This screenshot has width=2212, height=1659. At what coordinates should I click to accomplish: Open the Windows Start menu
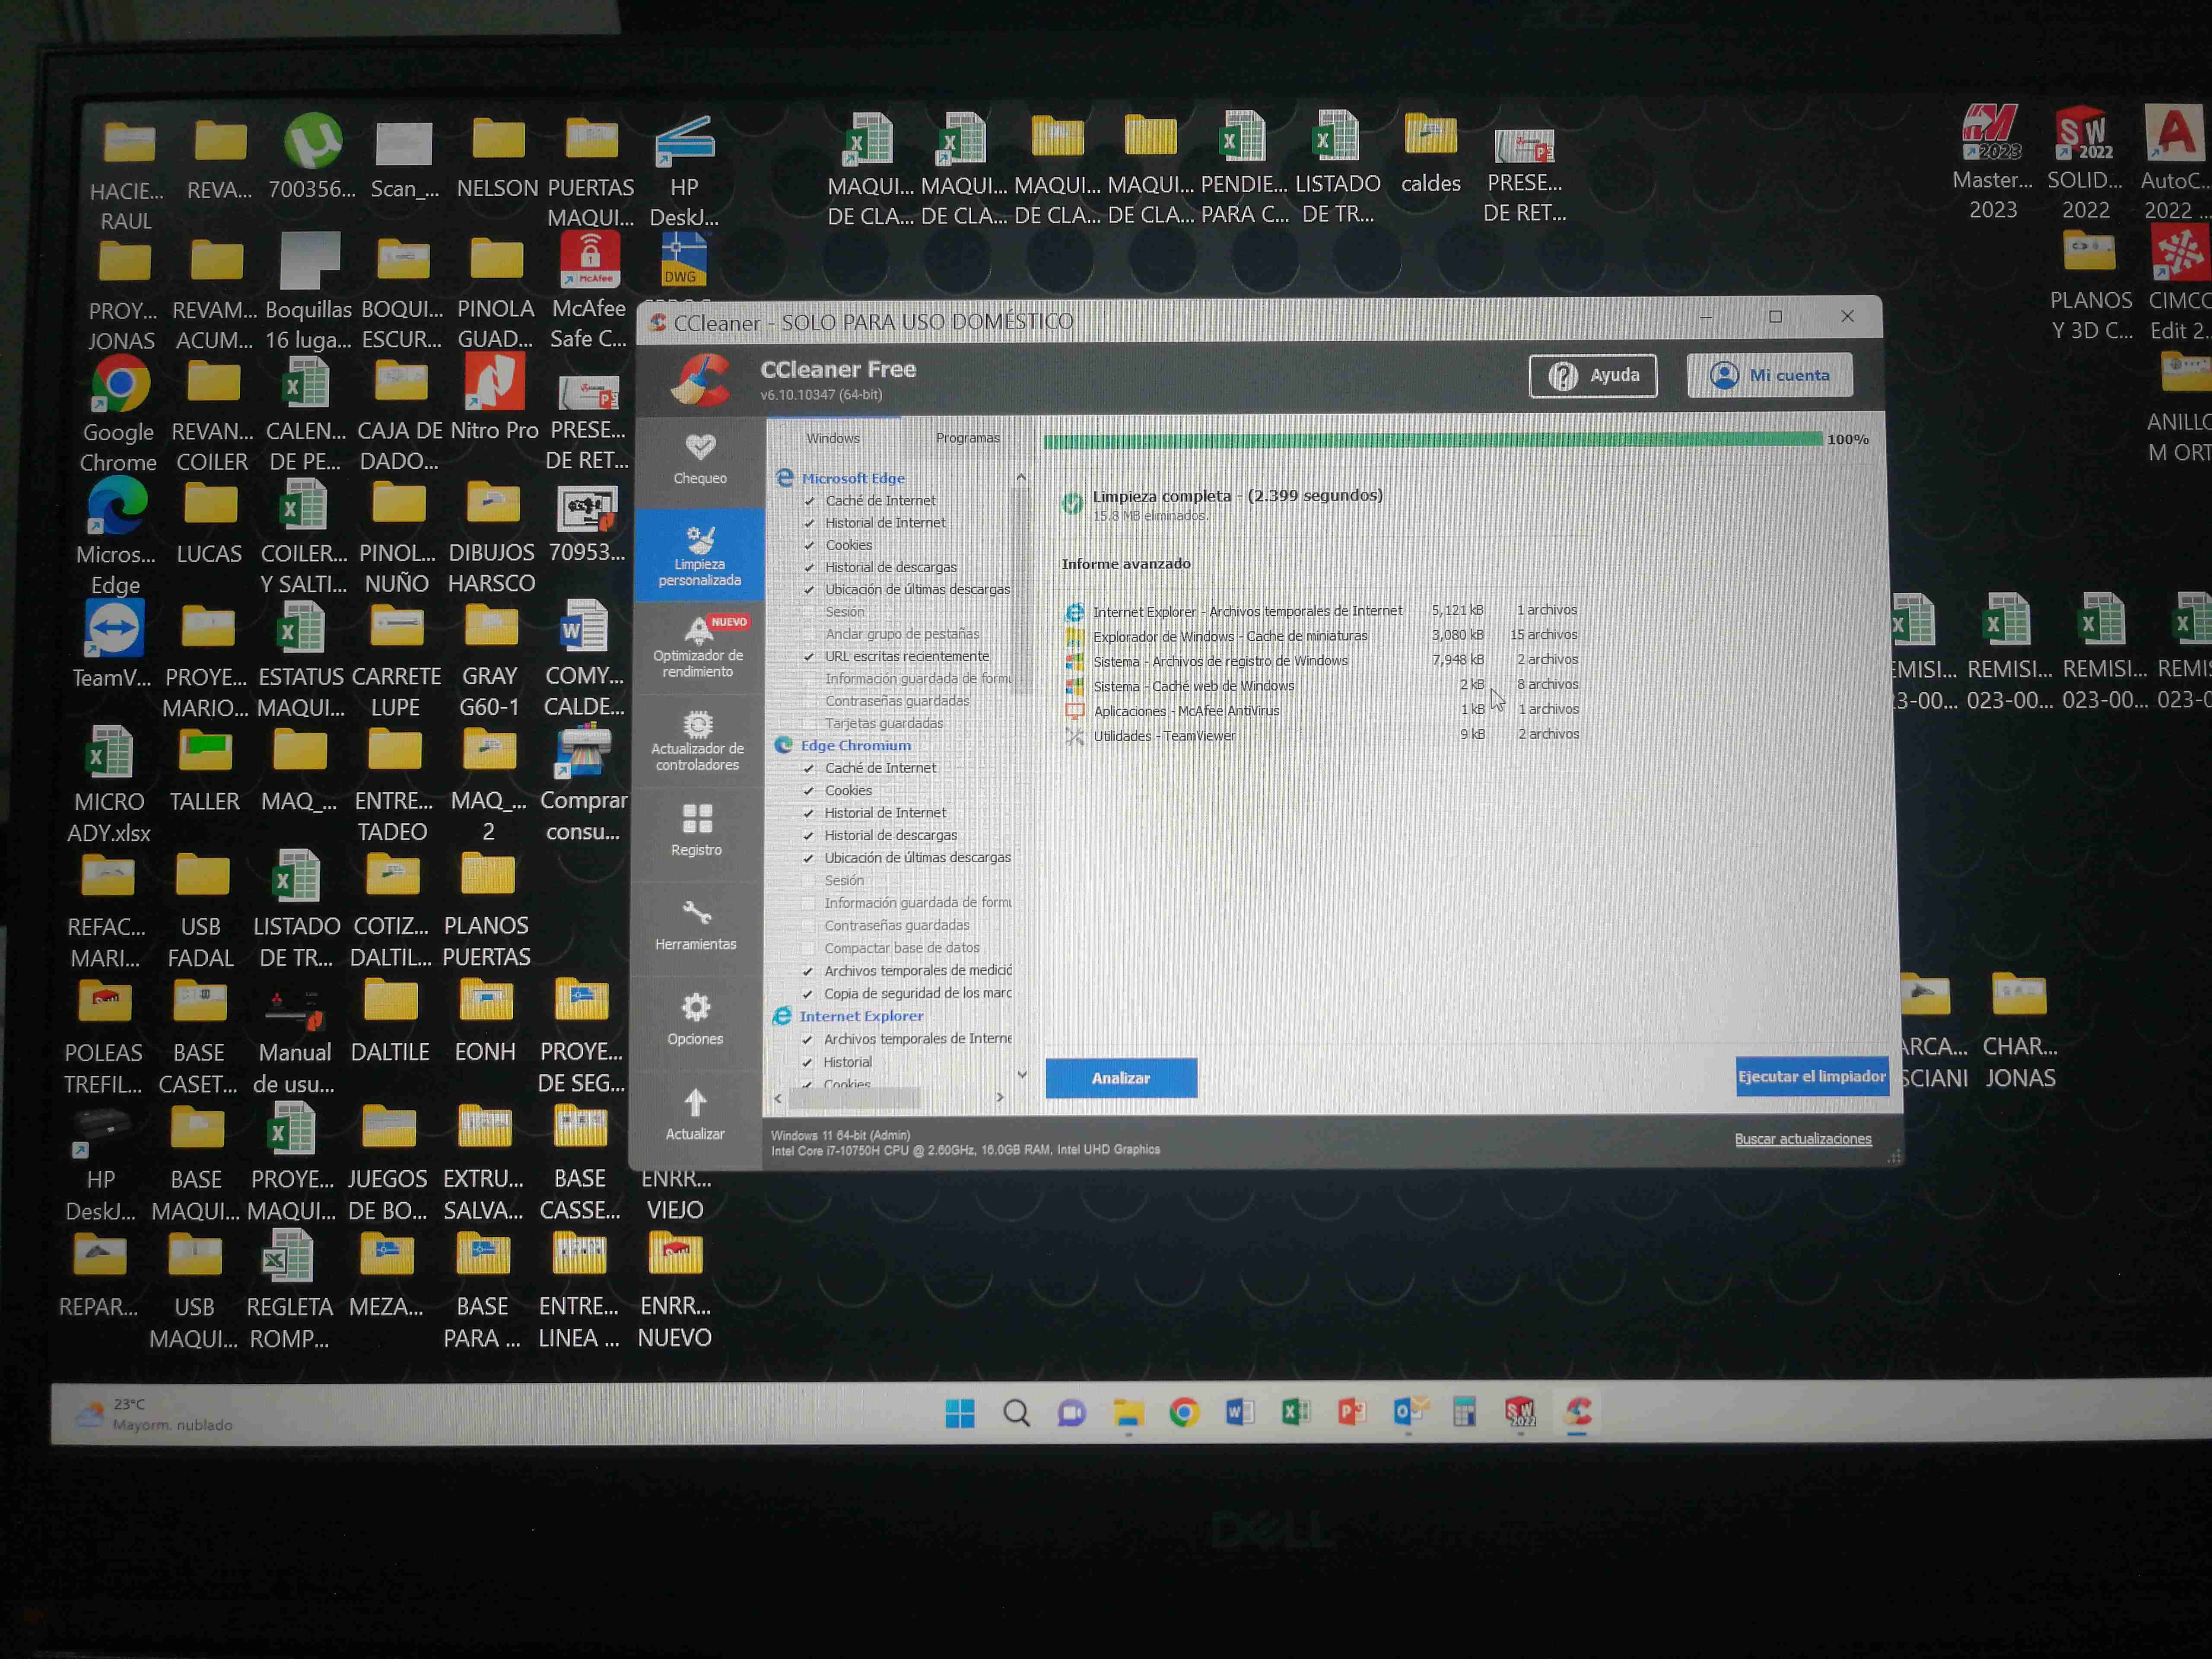click(960, 1413)
